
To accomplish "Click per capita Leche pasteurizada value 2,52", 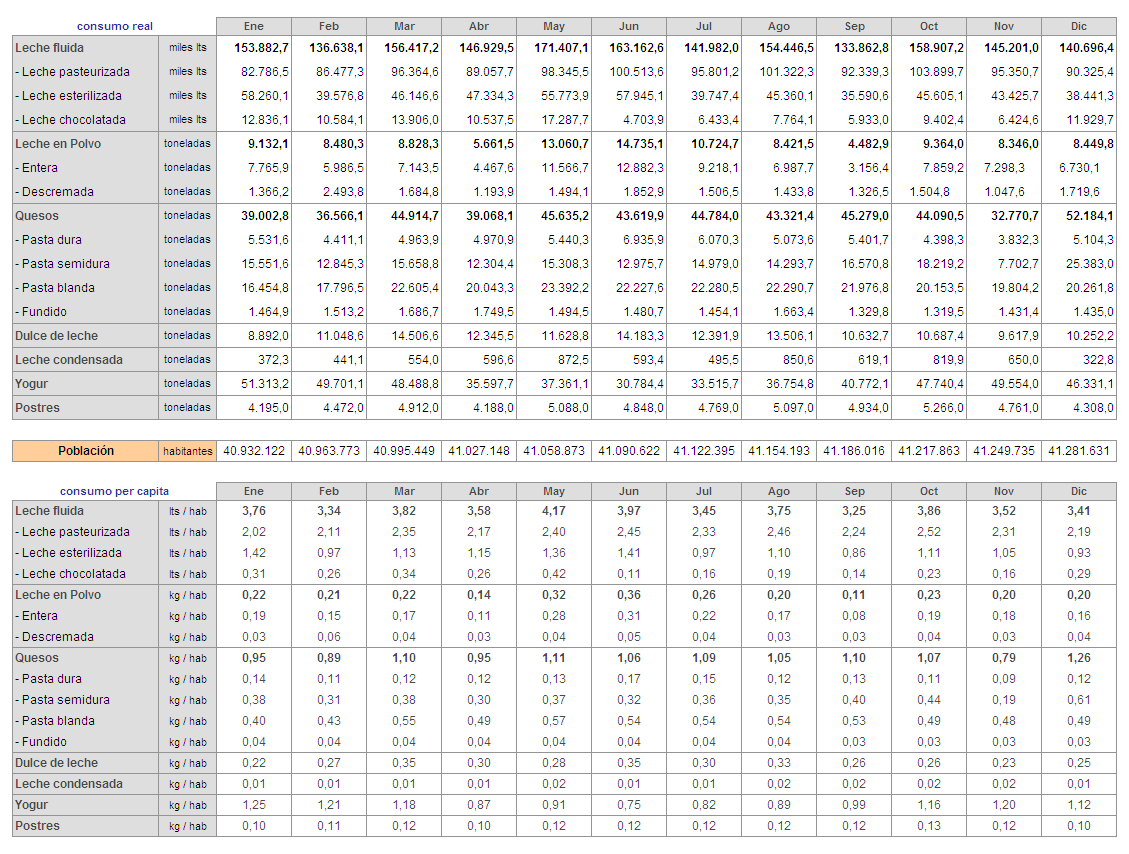I will click(929, 532).
